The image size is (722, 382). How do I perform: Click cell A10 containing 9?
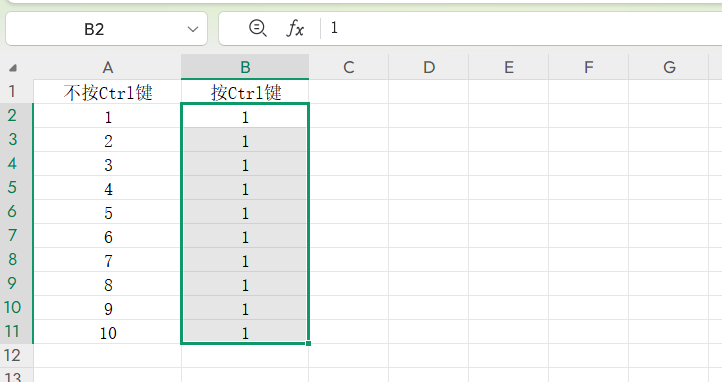pos(107,307)
